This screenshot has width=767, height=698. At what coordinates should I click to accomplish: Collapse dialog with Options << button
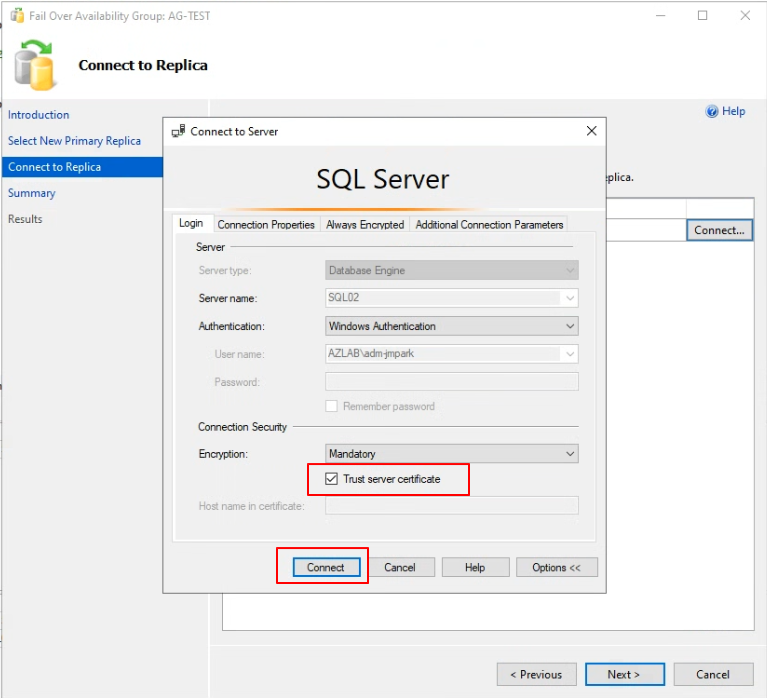pyautogui.click(x=556, y=567)
